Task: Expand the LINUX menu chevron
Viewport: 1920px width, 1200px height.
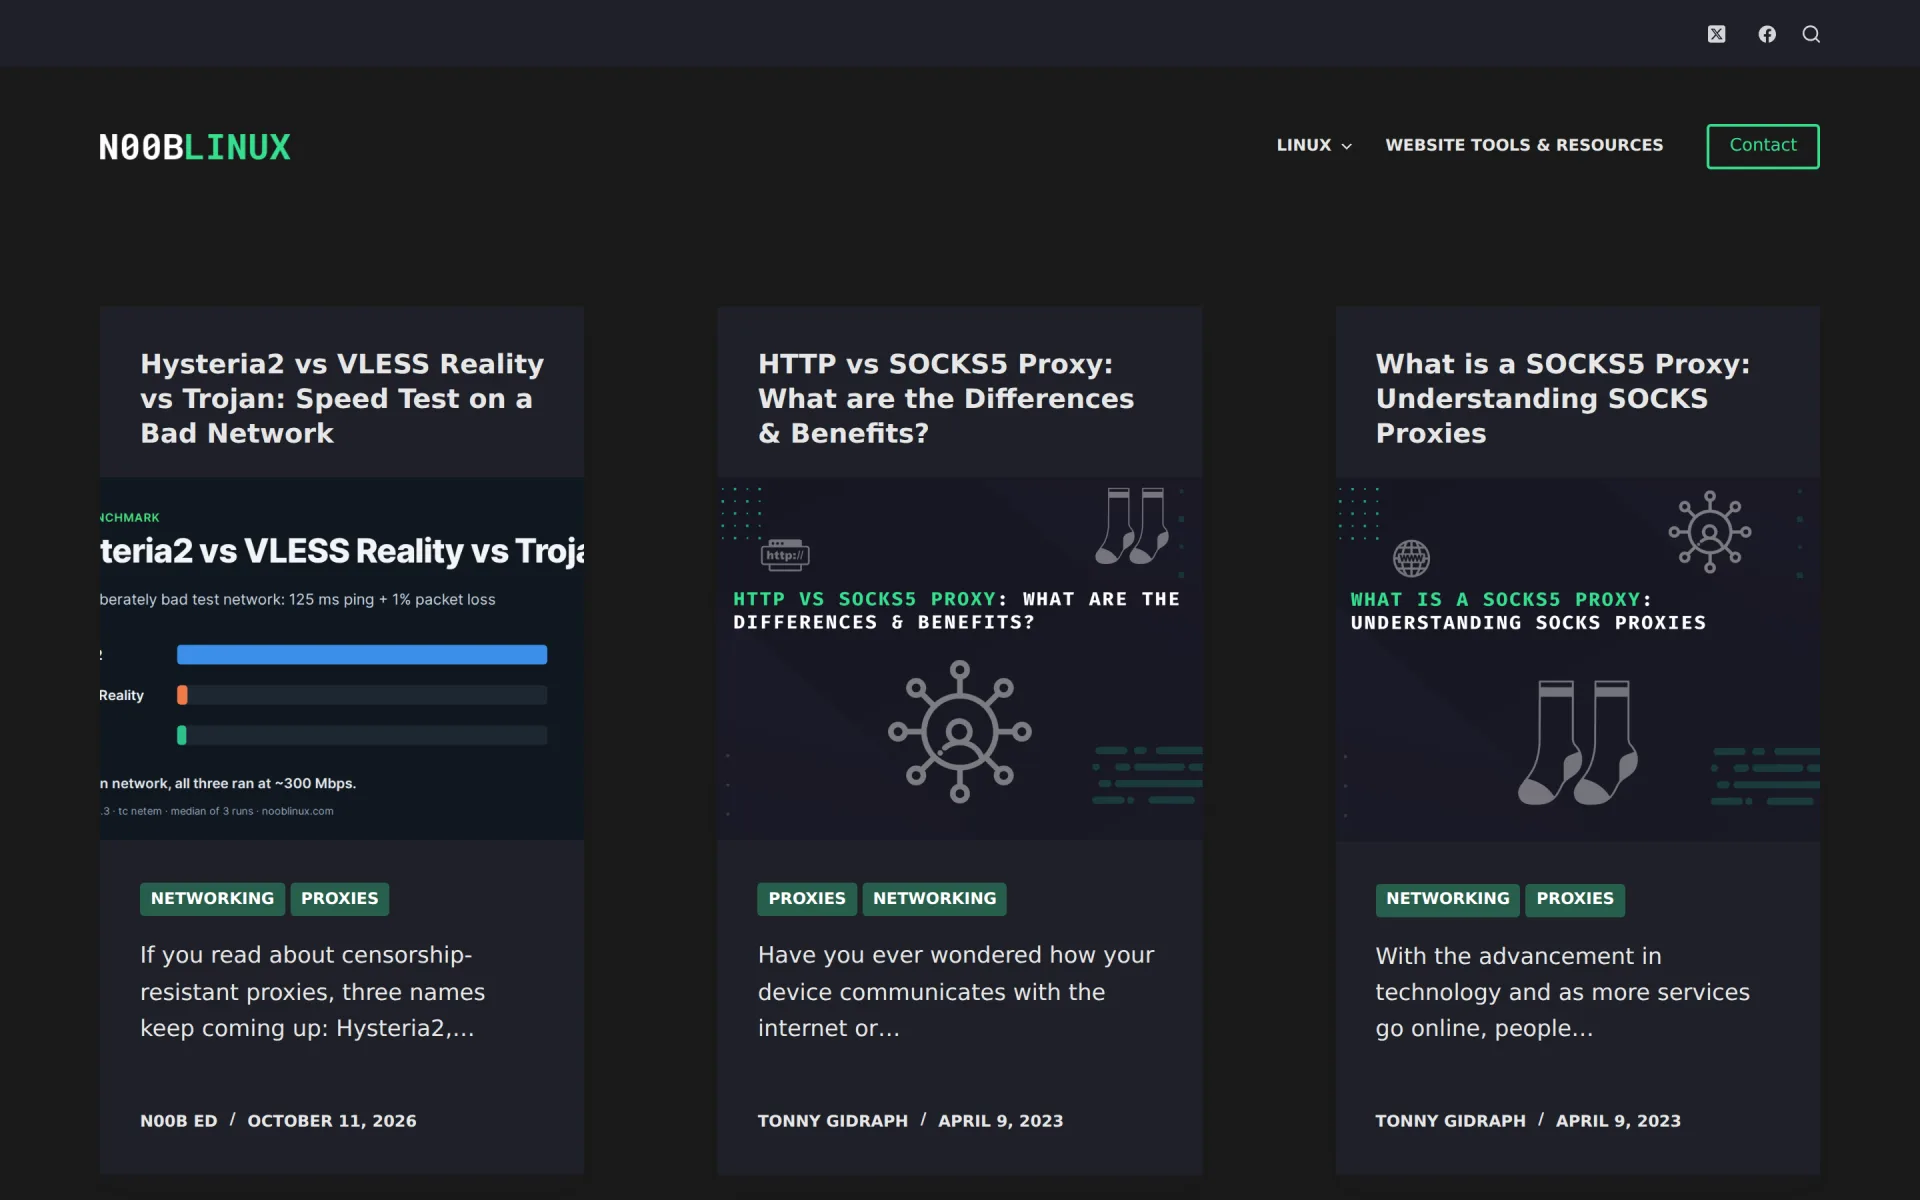Action: pos(1347,146)
